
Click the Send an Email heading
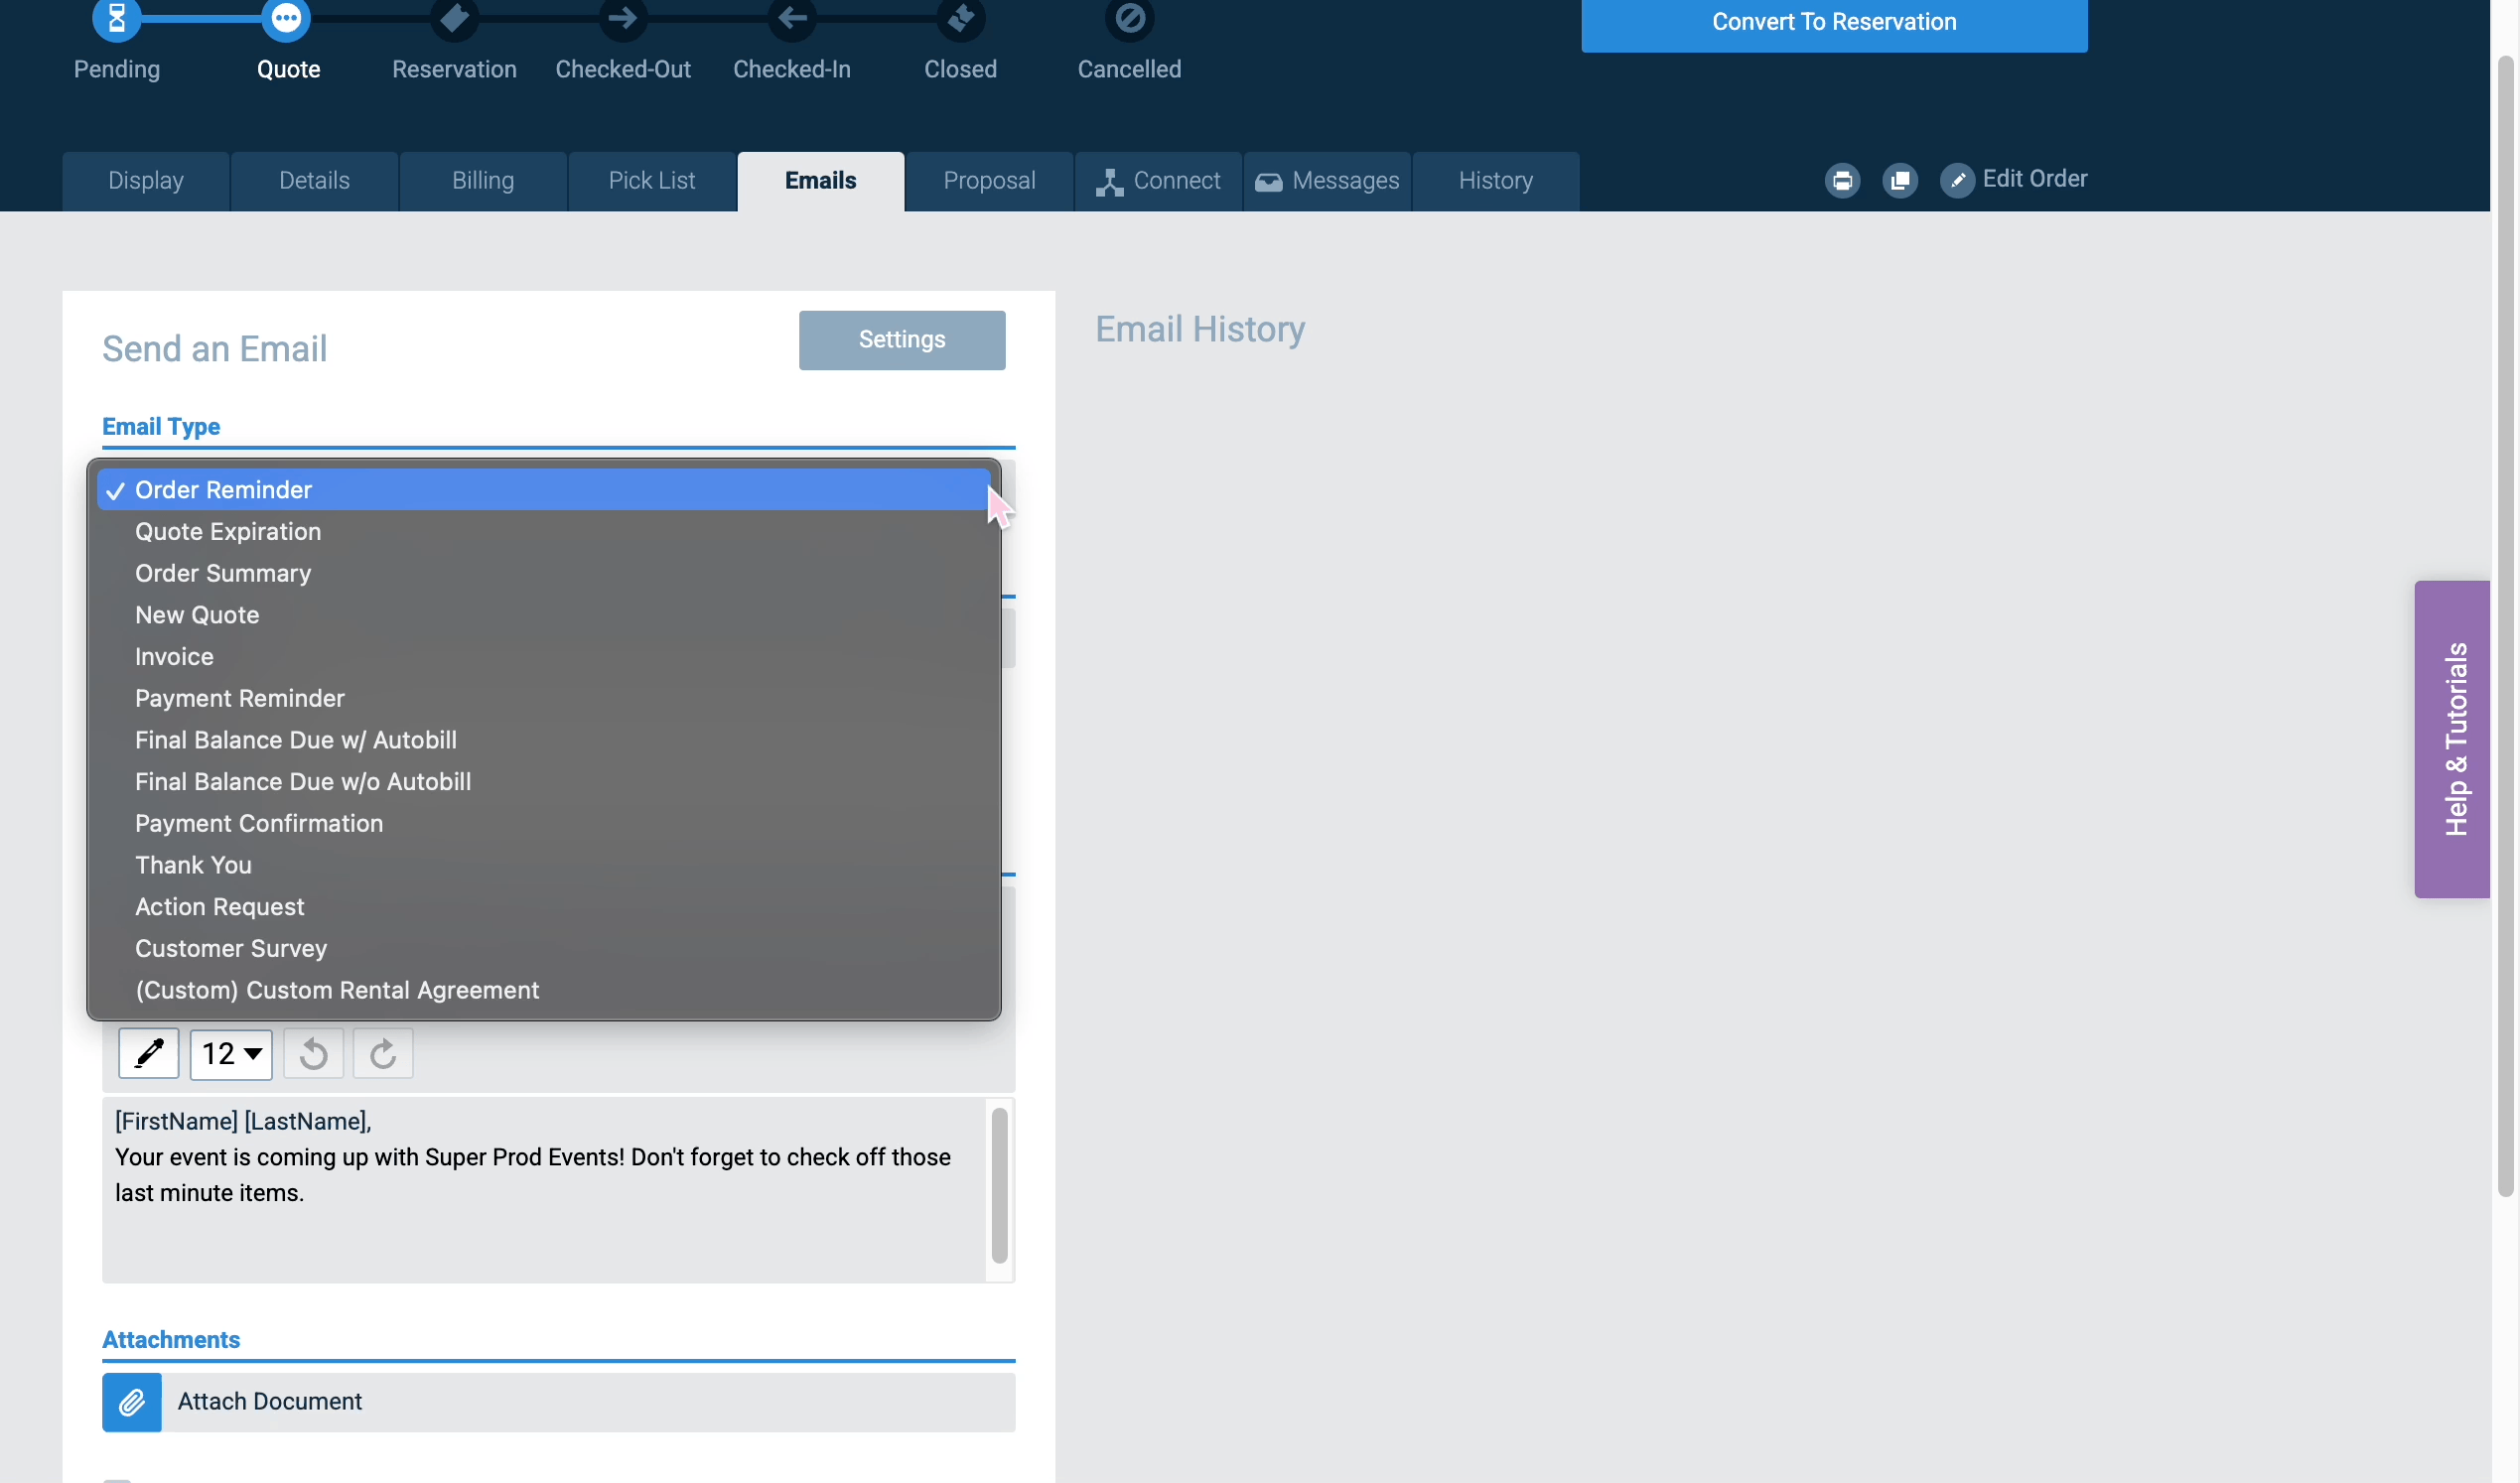click(x=215, y=349)
